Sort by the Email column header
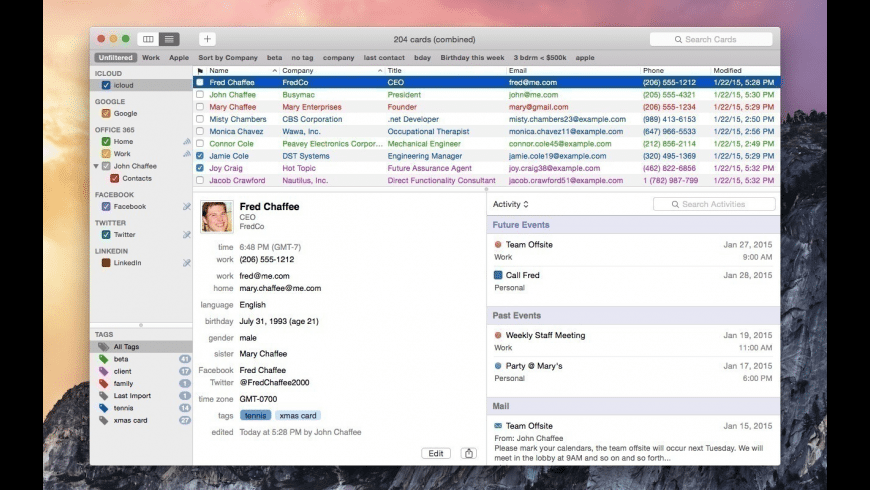The image size is (870, 490). (x=573, y=71)
